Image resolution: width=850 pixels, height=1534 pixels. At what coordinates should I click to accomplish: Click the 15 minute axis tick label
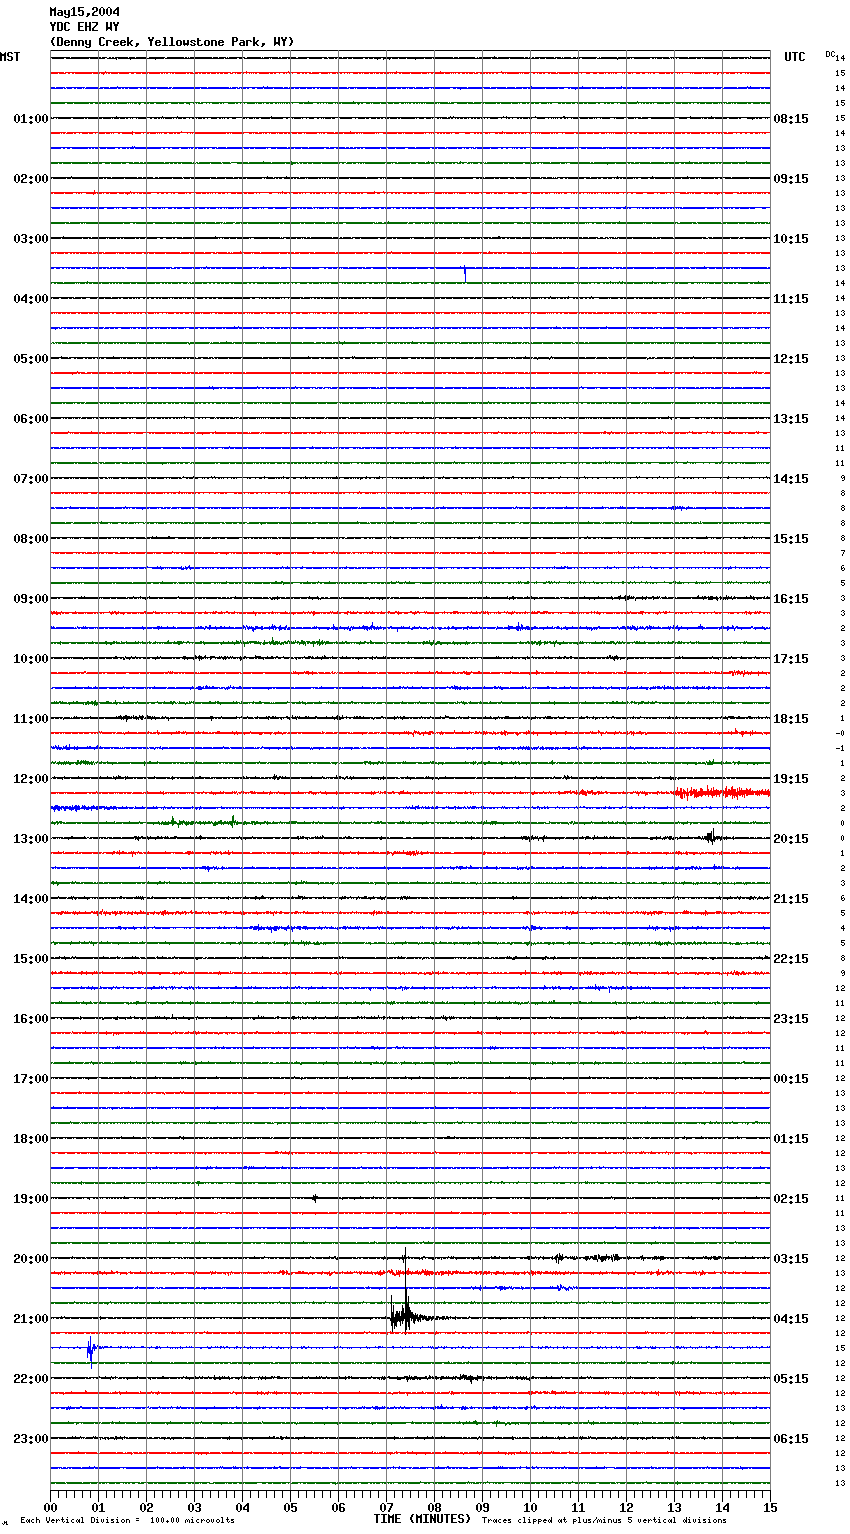[x=770, y=1508]
